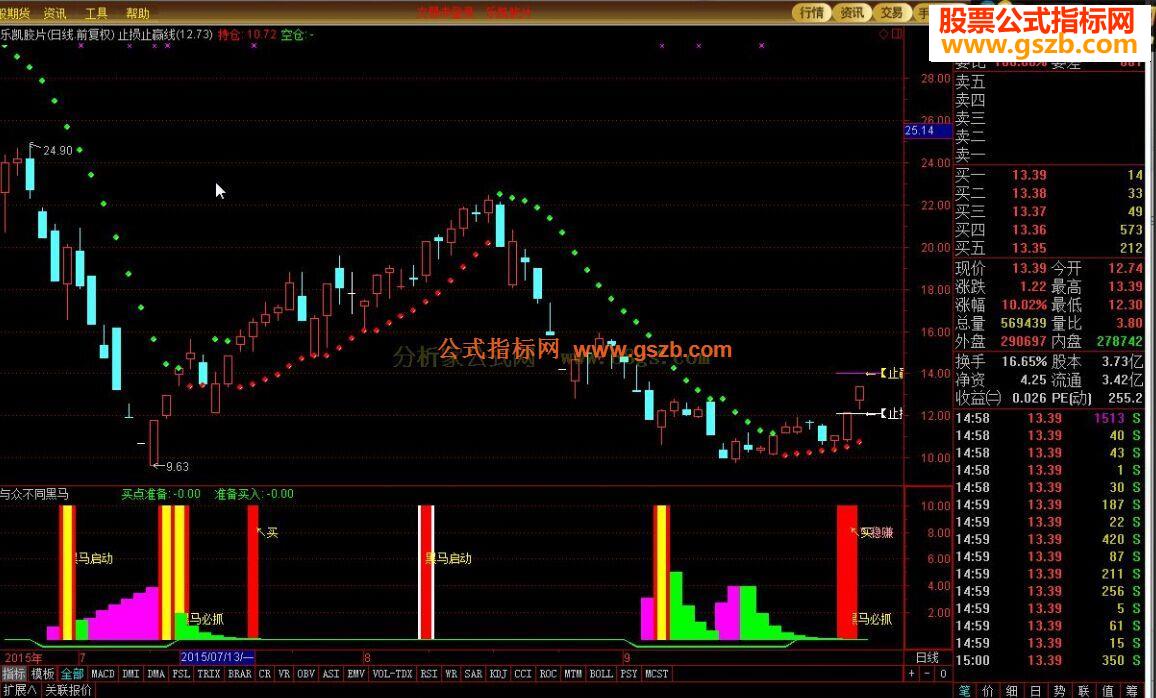This screenshot has width=1156, height=698.
Task: Switch to the MTM indicator
Action: point(573,674)
